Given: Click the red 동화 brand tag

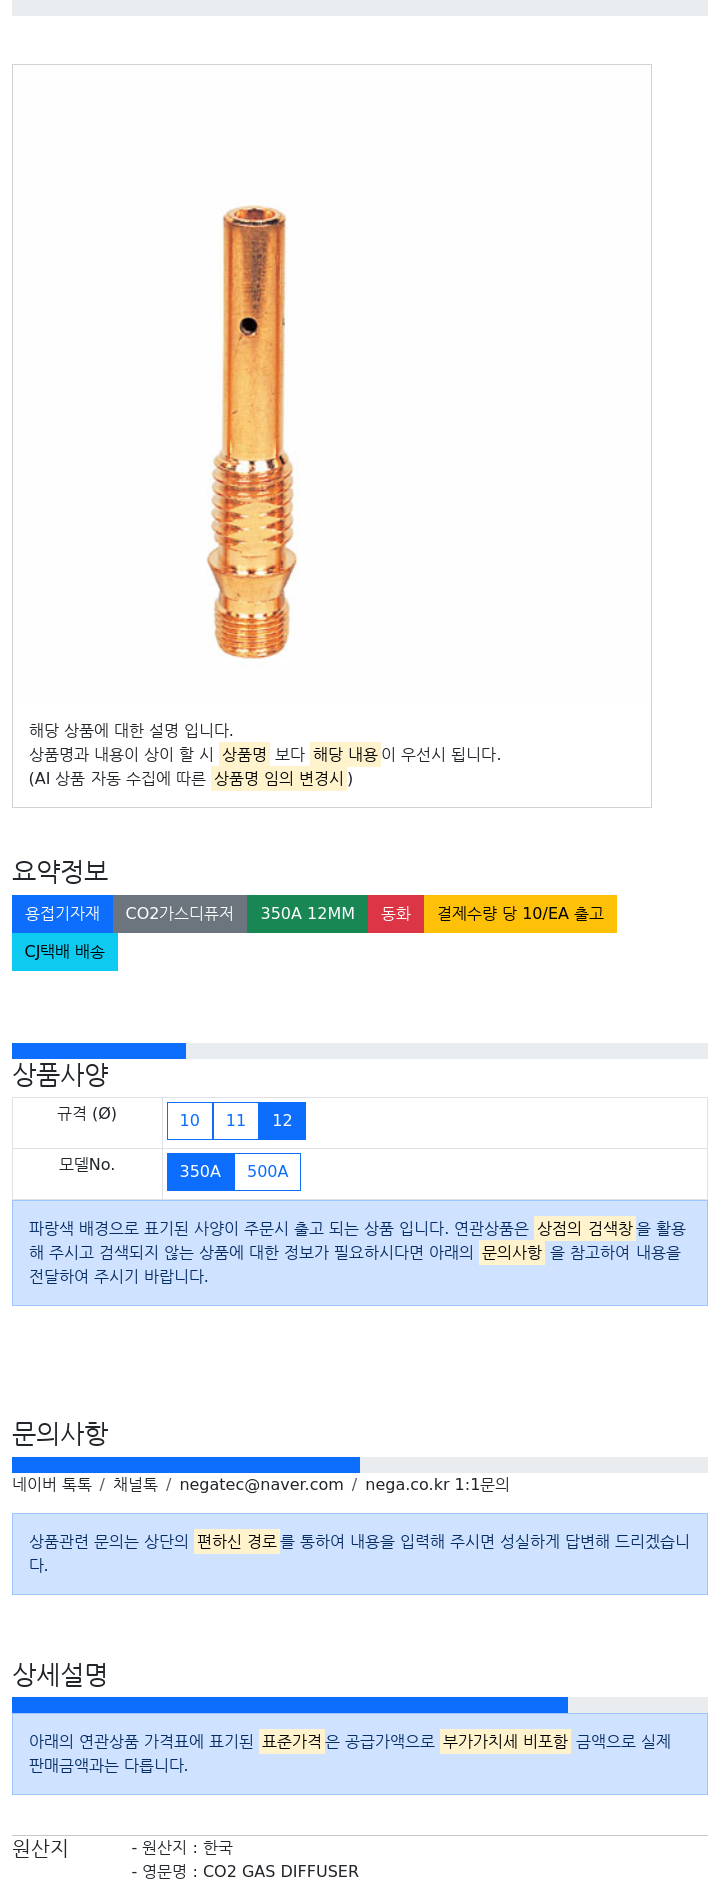Looking at the screenshot, I should click(396, 914).
